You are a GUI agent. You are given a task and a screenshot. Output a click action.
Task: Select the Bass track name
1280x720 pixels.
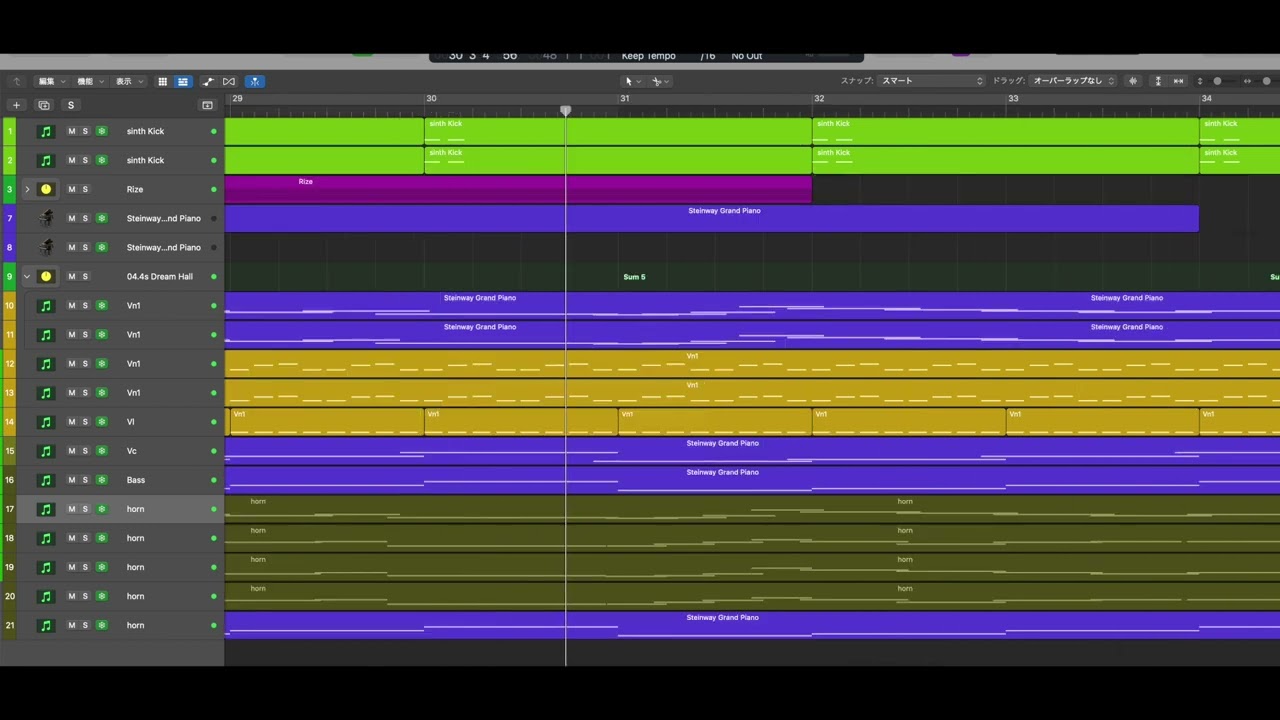click(x=135, y=480)
